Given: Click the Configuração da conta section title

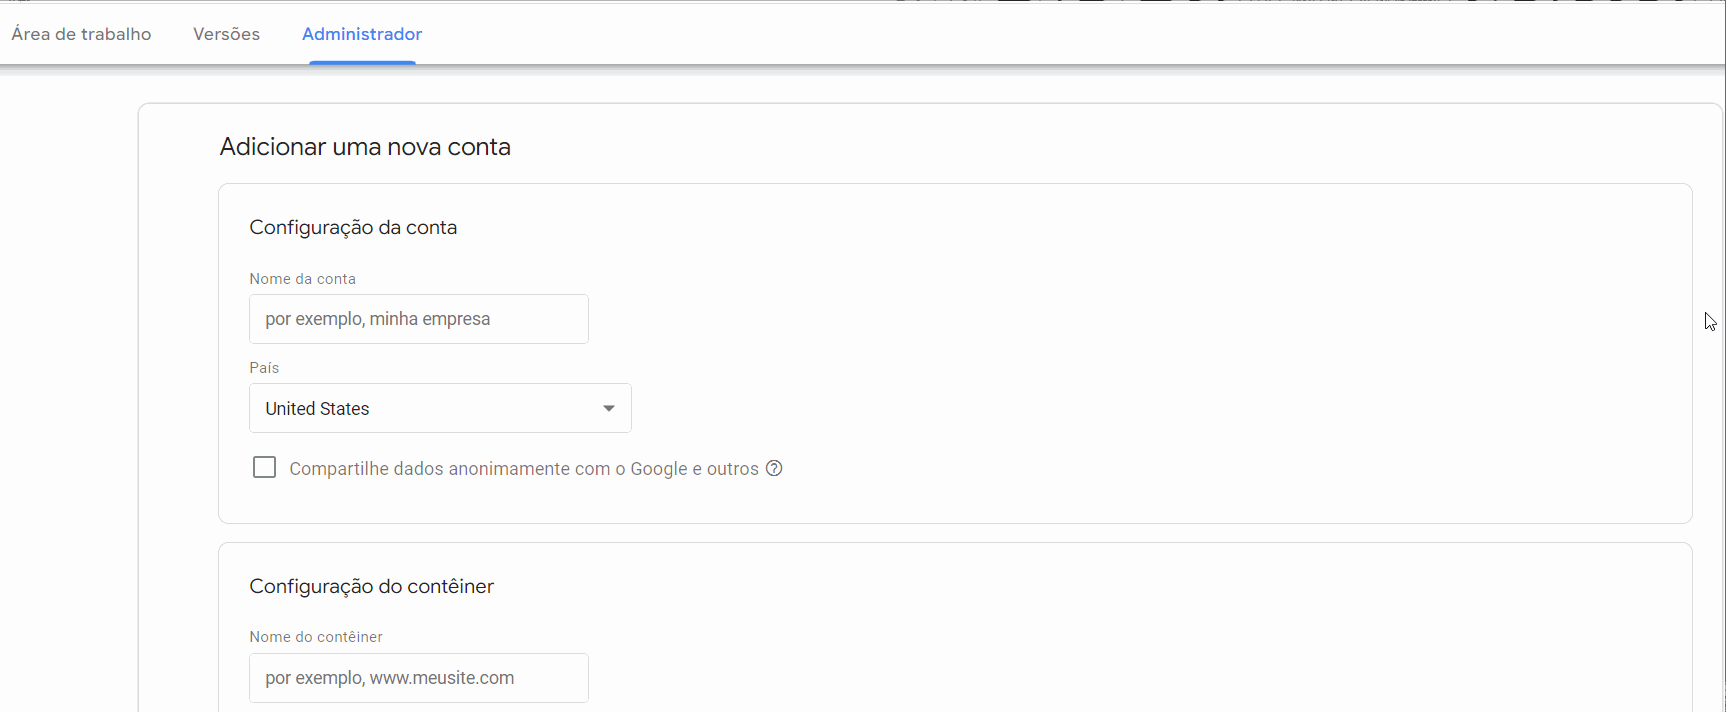Looking at the screenshot, I should point(353,227).
